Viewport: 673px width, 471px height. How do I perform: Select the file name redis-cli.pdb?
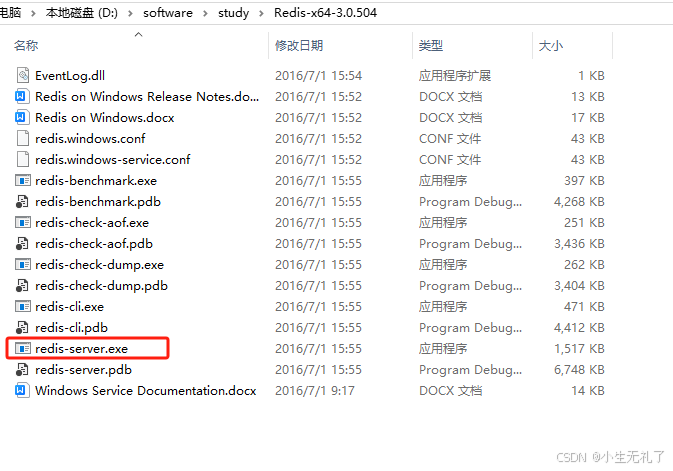(x=71, y=328)
